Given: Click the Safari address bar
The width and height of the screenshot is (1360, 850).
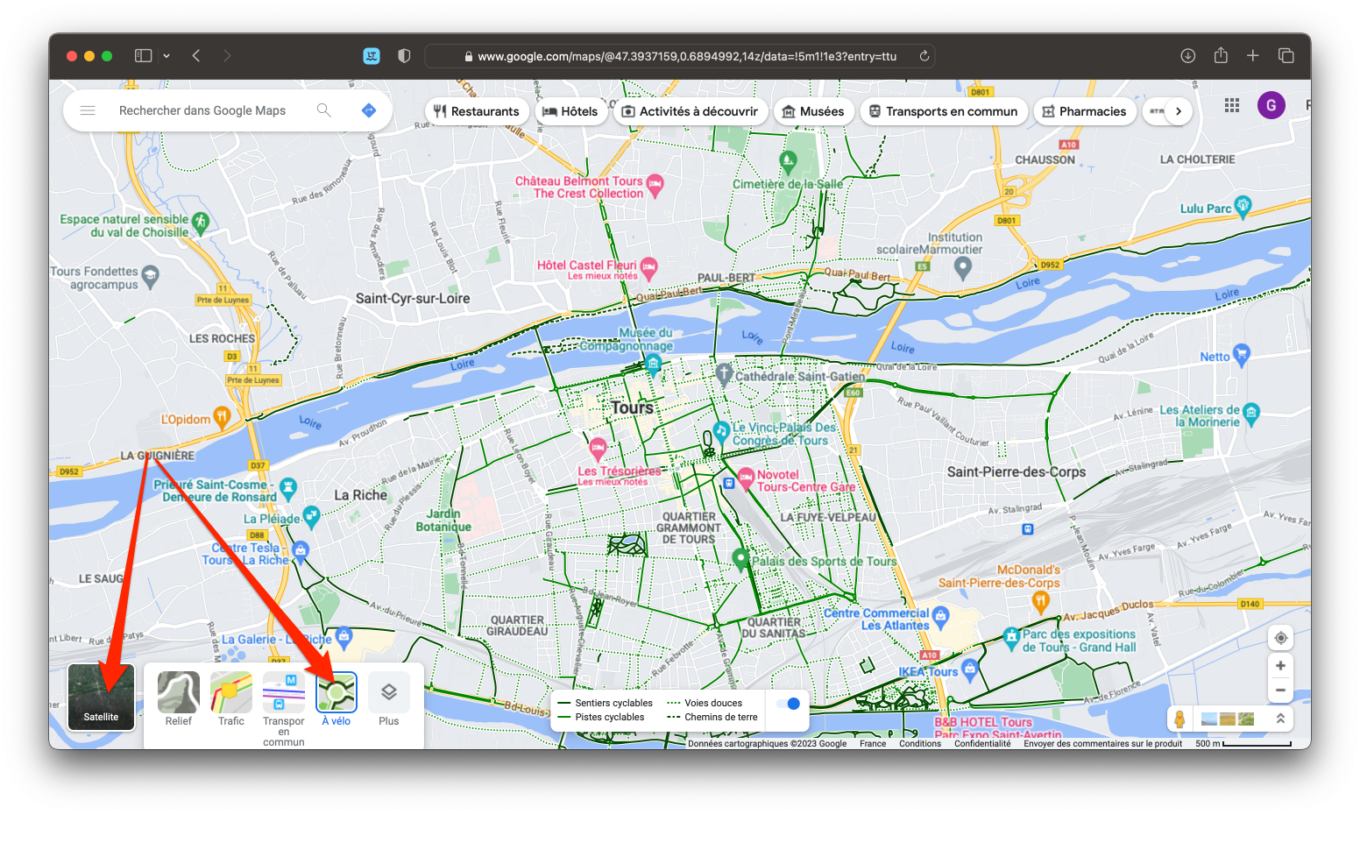Looking at the screenshot, I should [680, 56].
